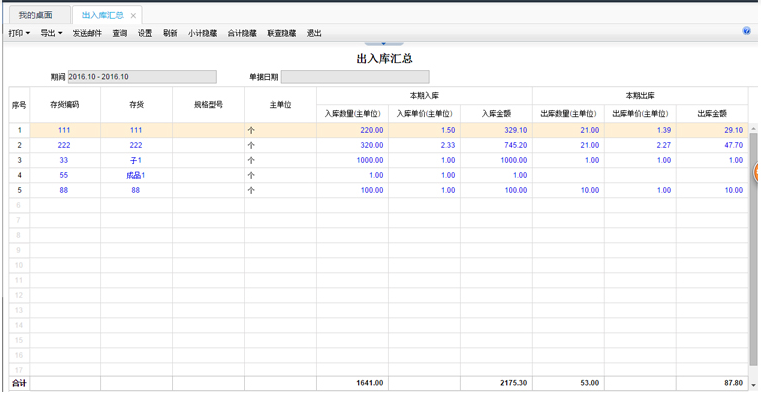This screenshot has width=761, height=395.
Task: Click the vertical scrollbar thumb of the table
Action: click(753, 249)
